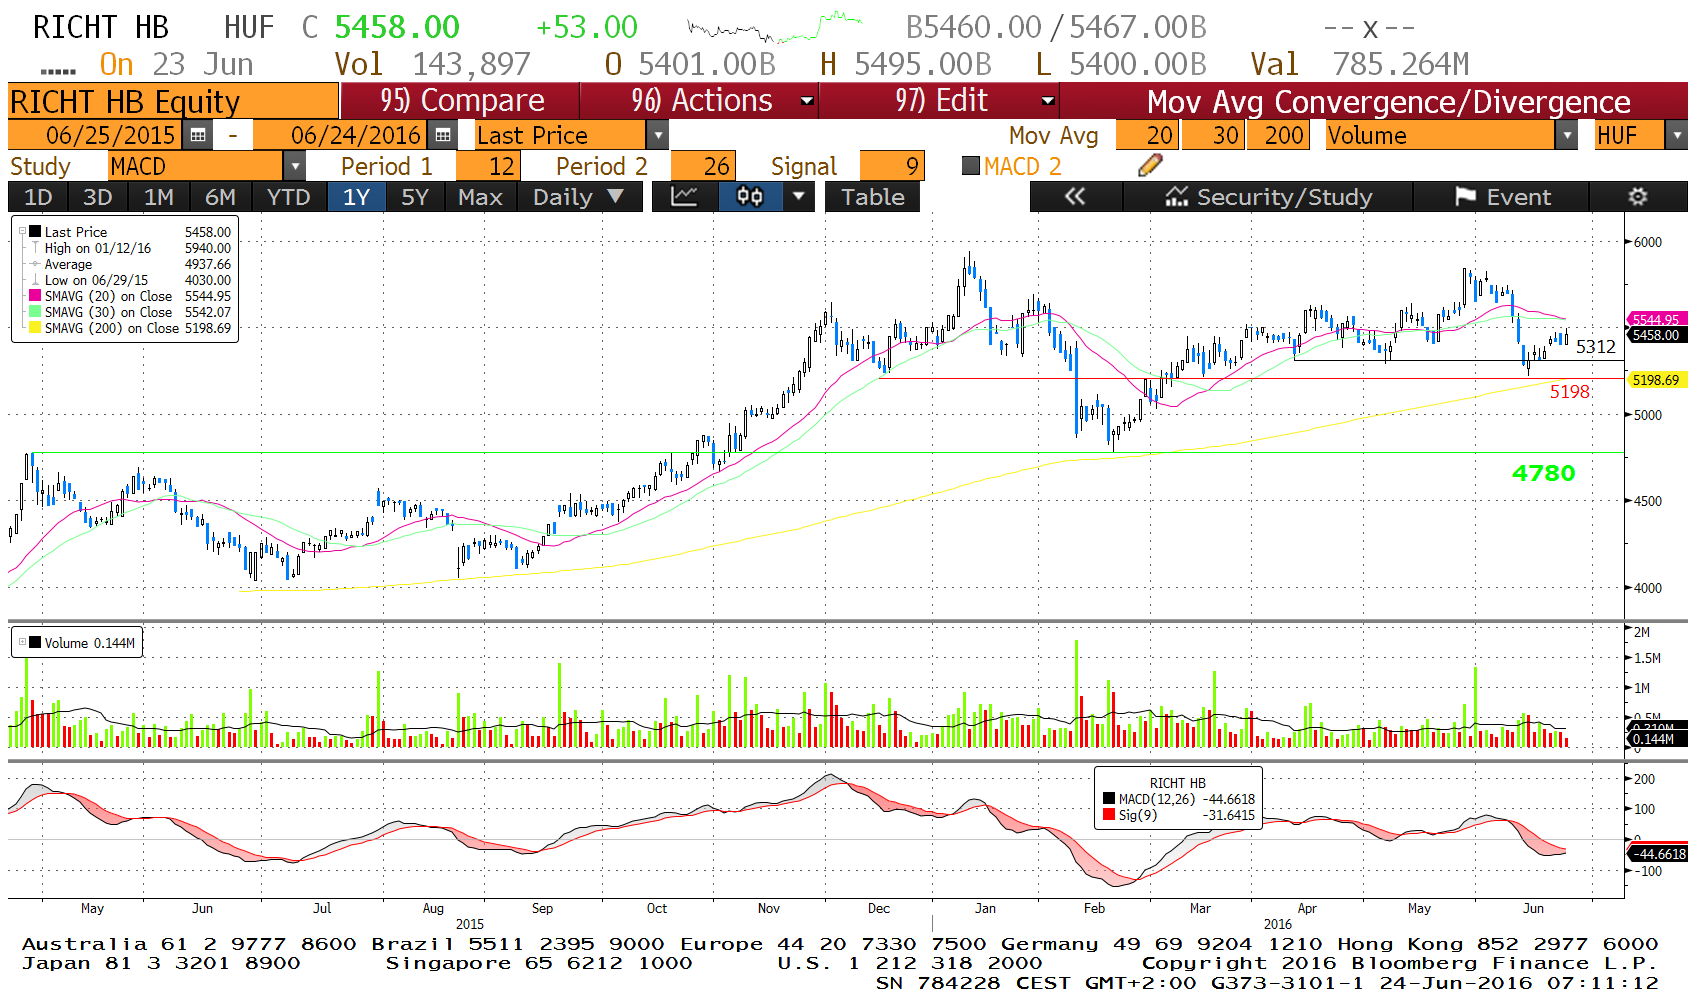This screenshot has height=1001, width=1696.
Task: Click the Mov Avg 200 field
Action: point(1277,135)
